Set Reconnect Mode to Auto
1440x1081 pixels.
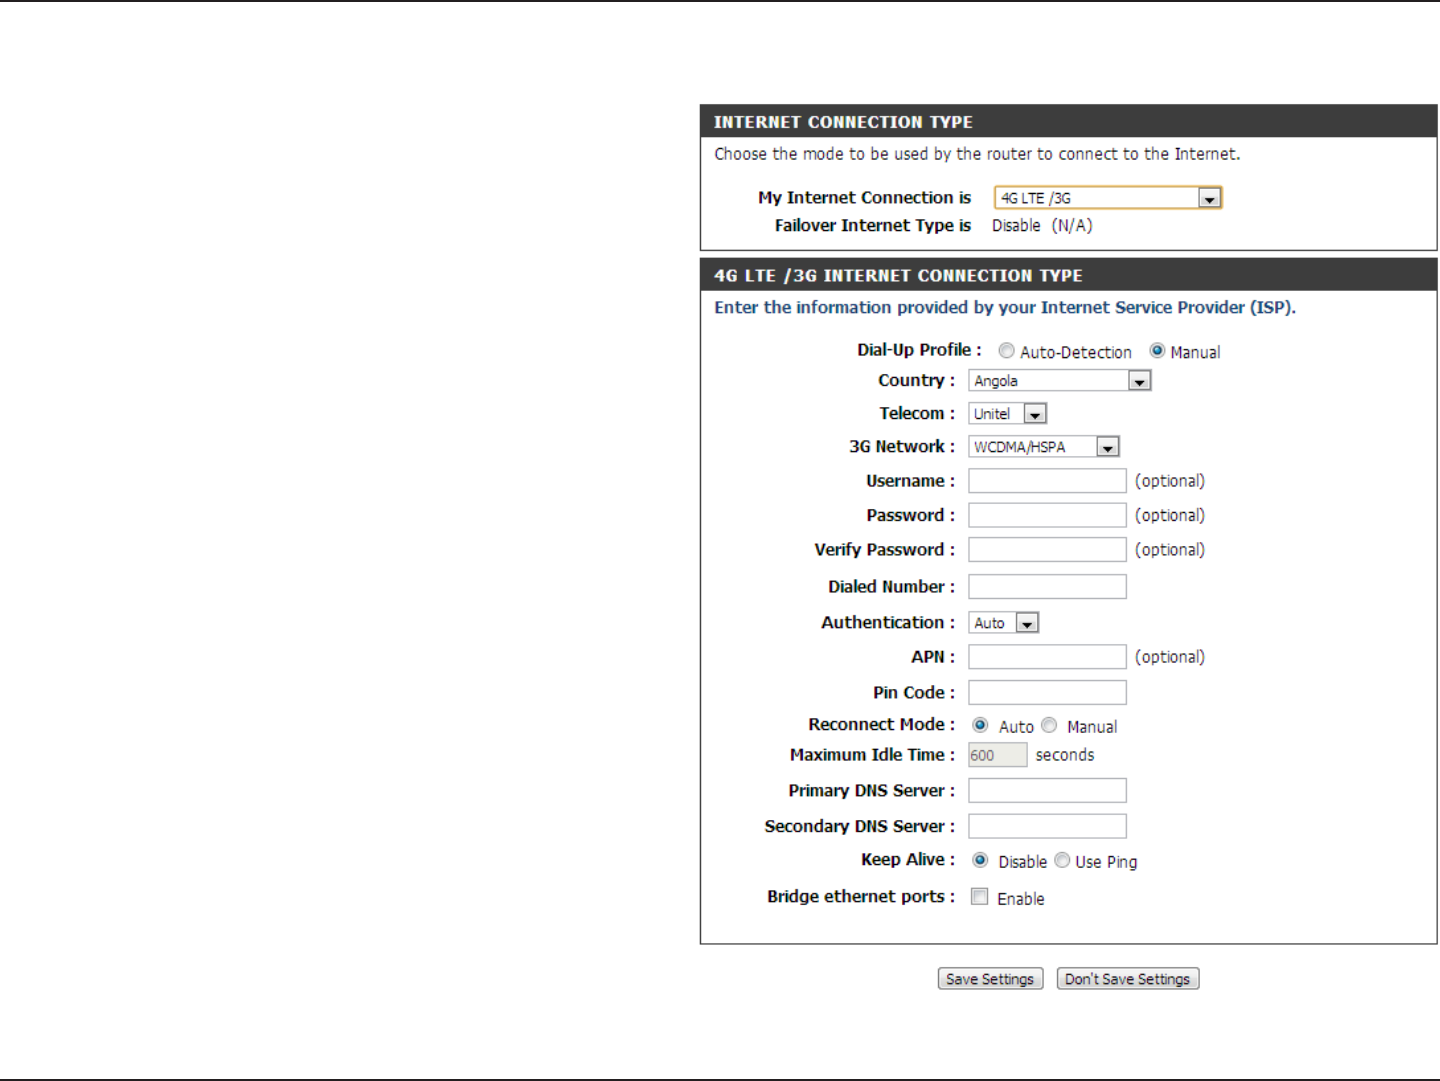tap(980, 725)
